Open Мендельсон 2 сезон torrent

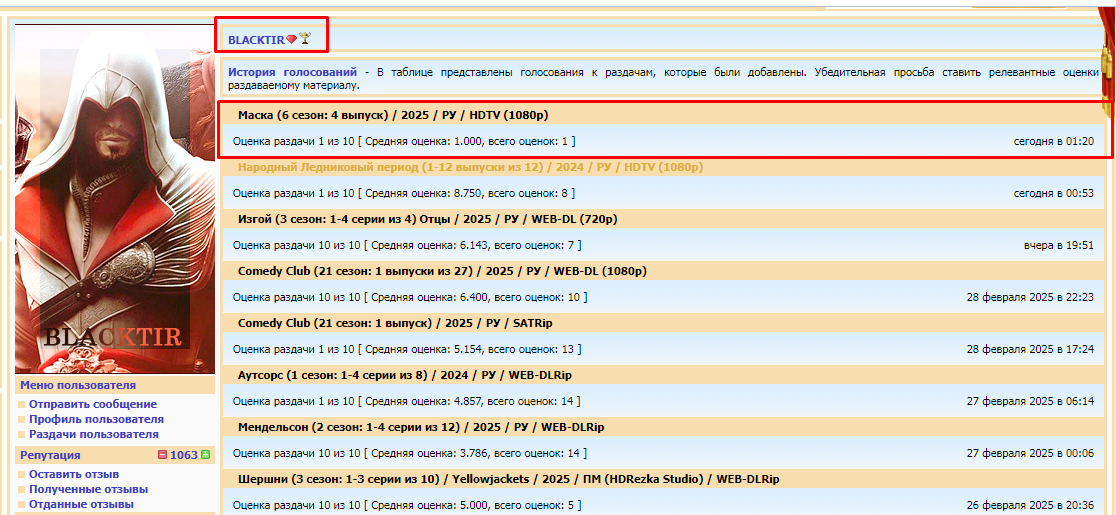421,427
